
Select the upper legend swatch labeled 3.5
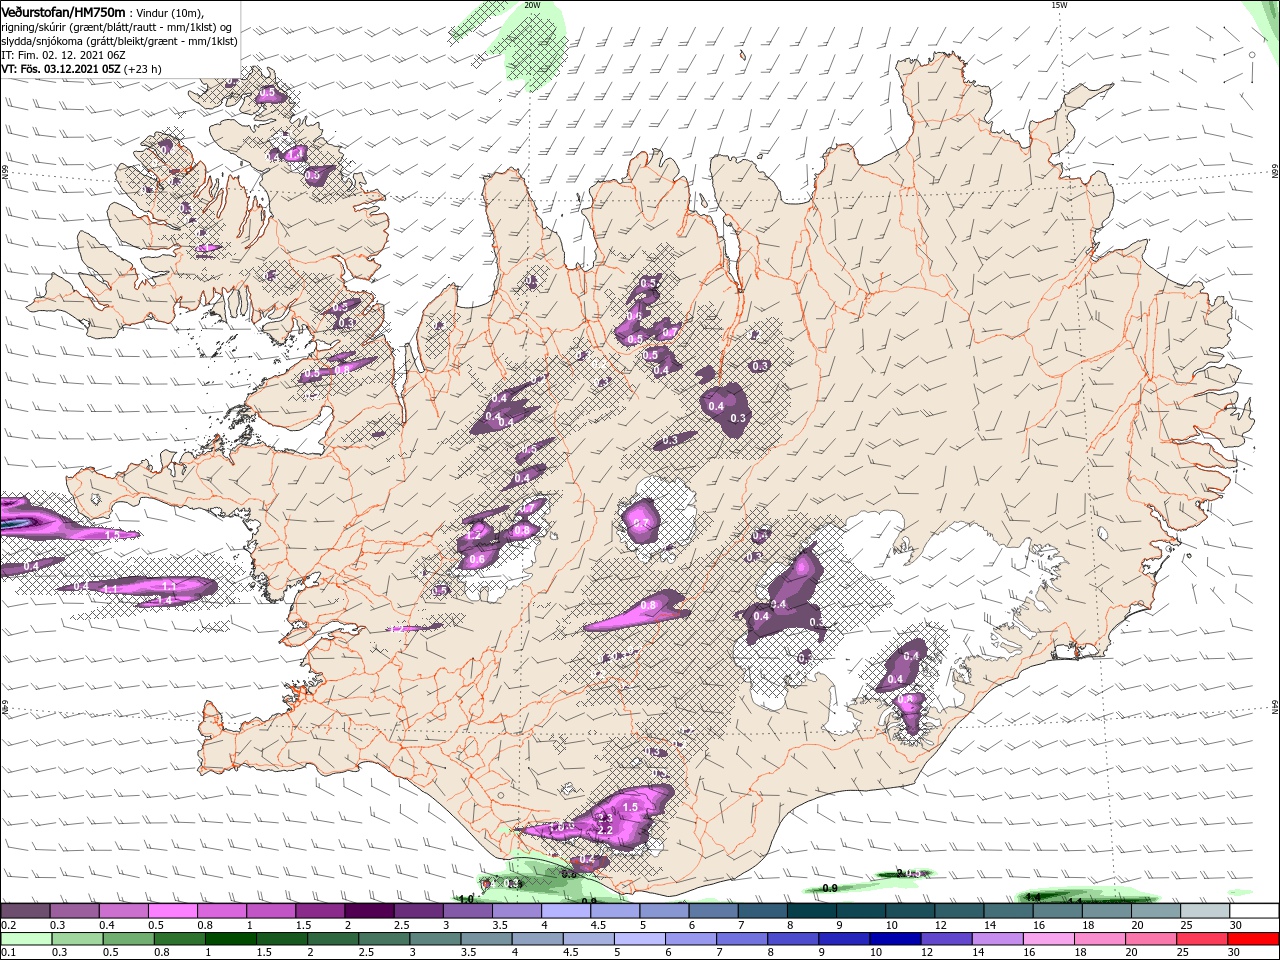517,911
